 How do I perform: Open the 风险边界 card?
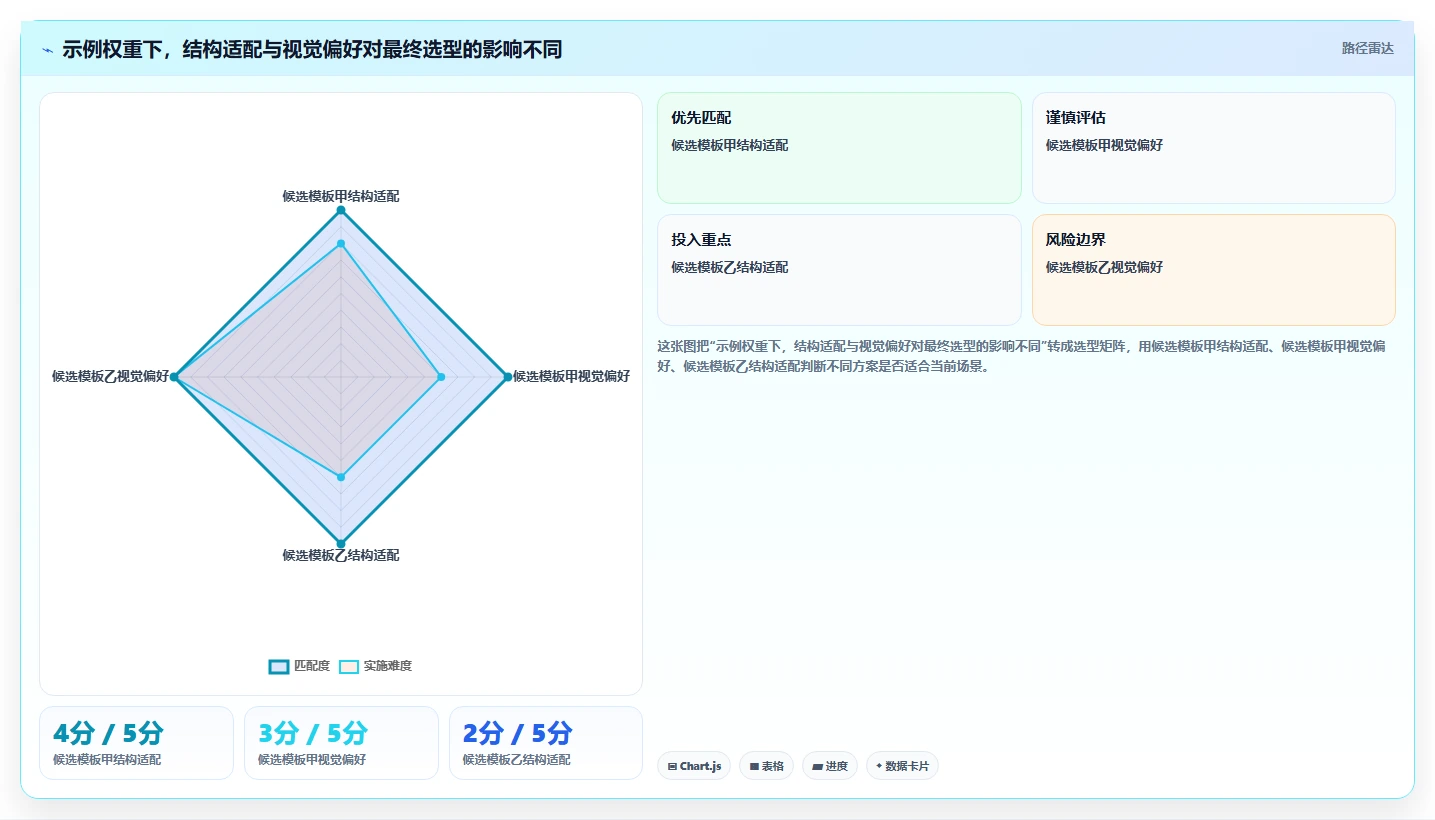tap(1213, 270)
